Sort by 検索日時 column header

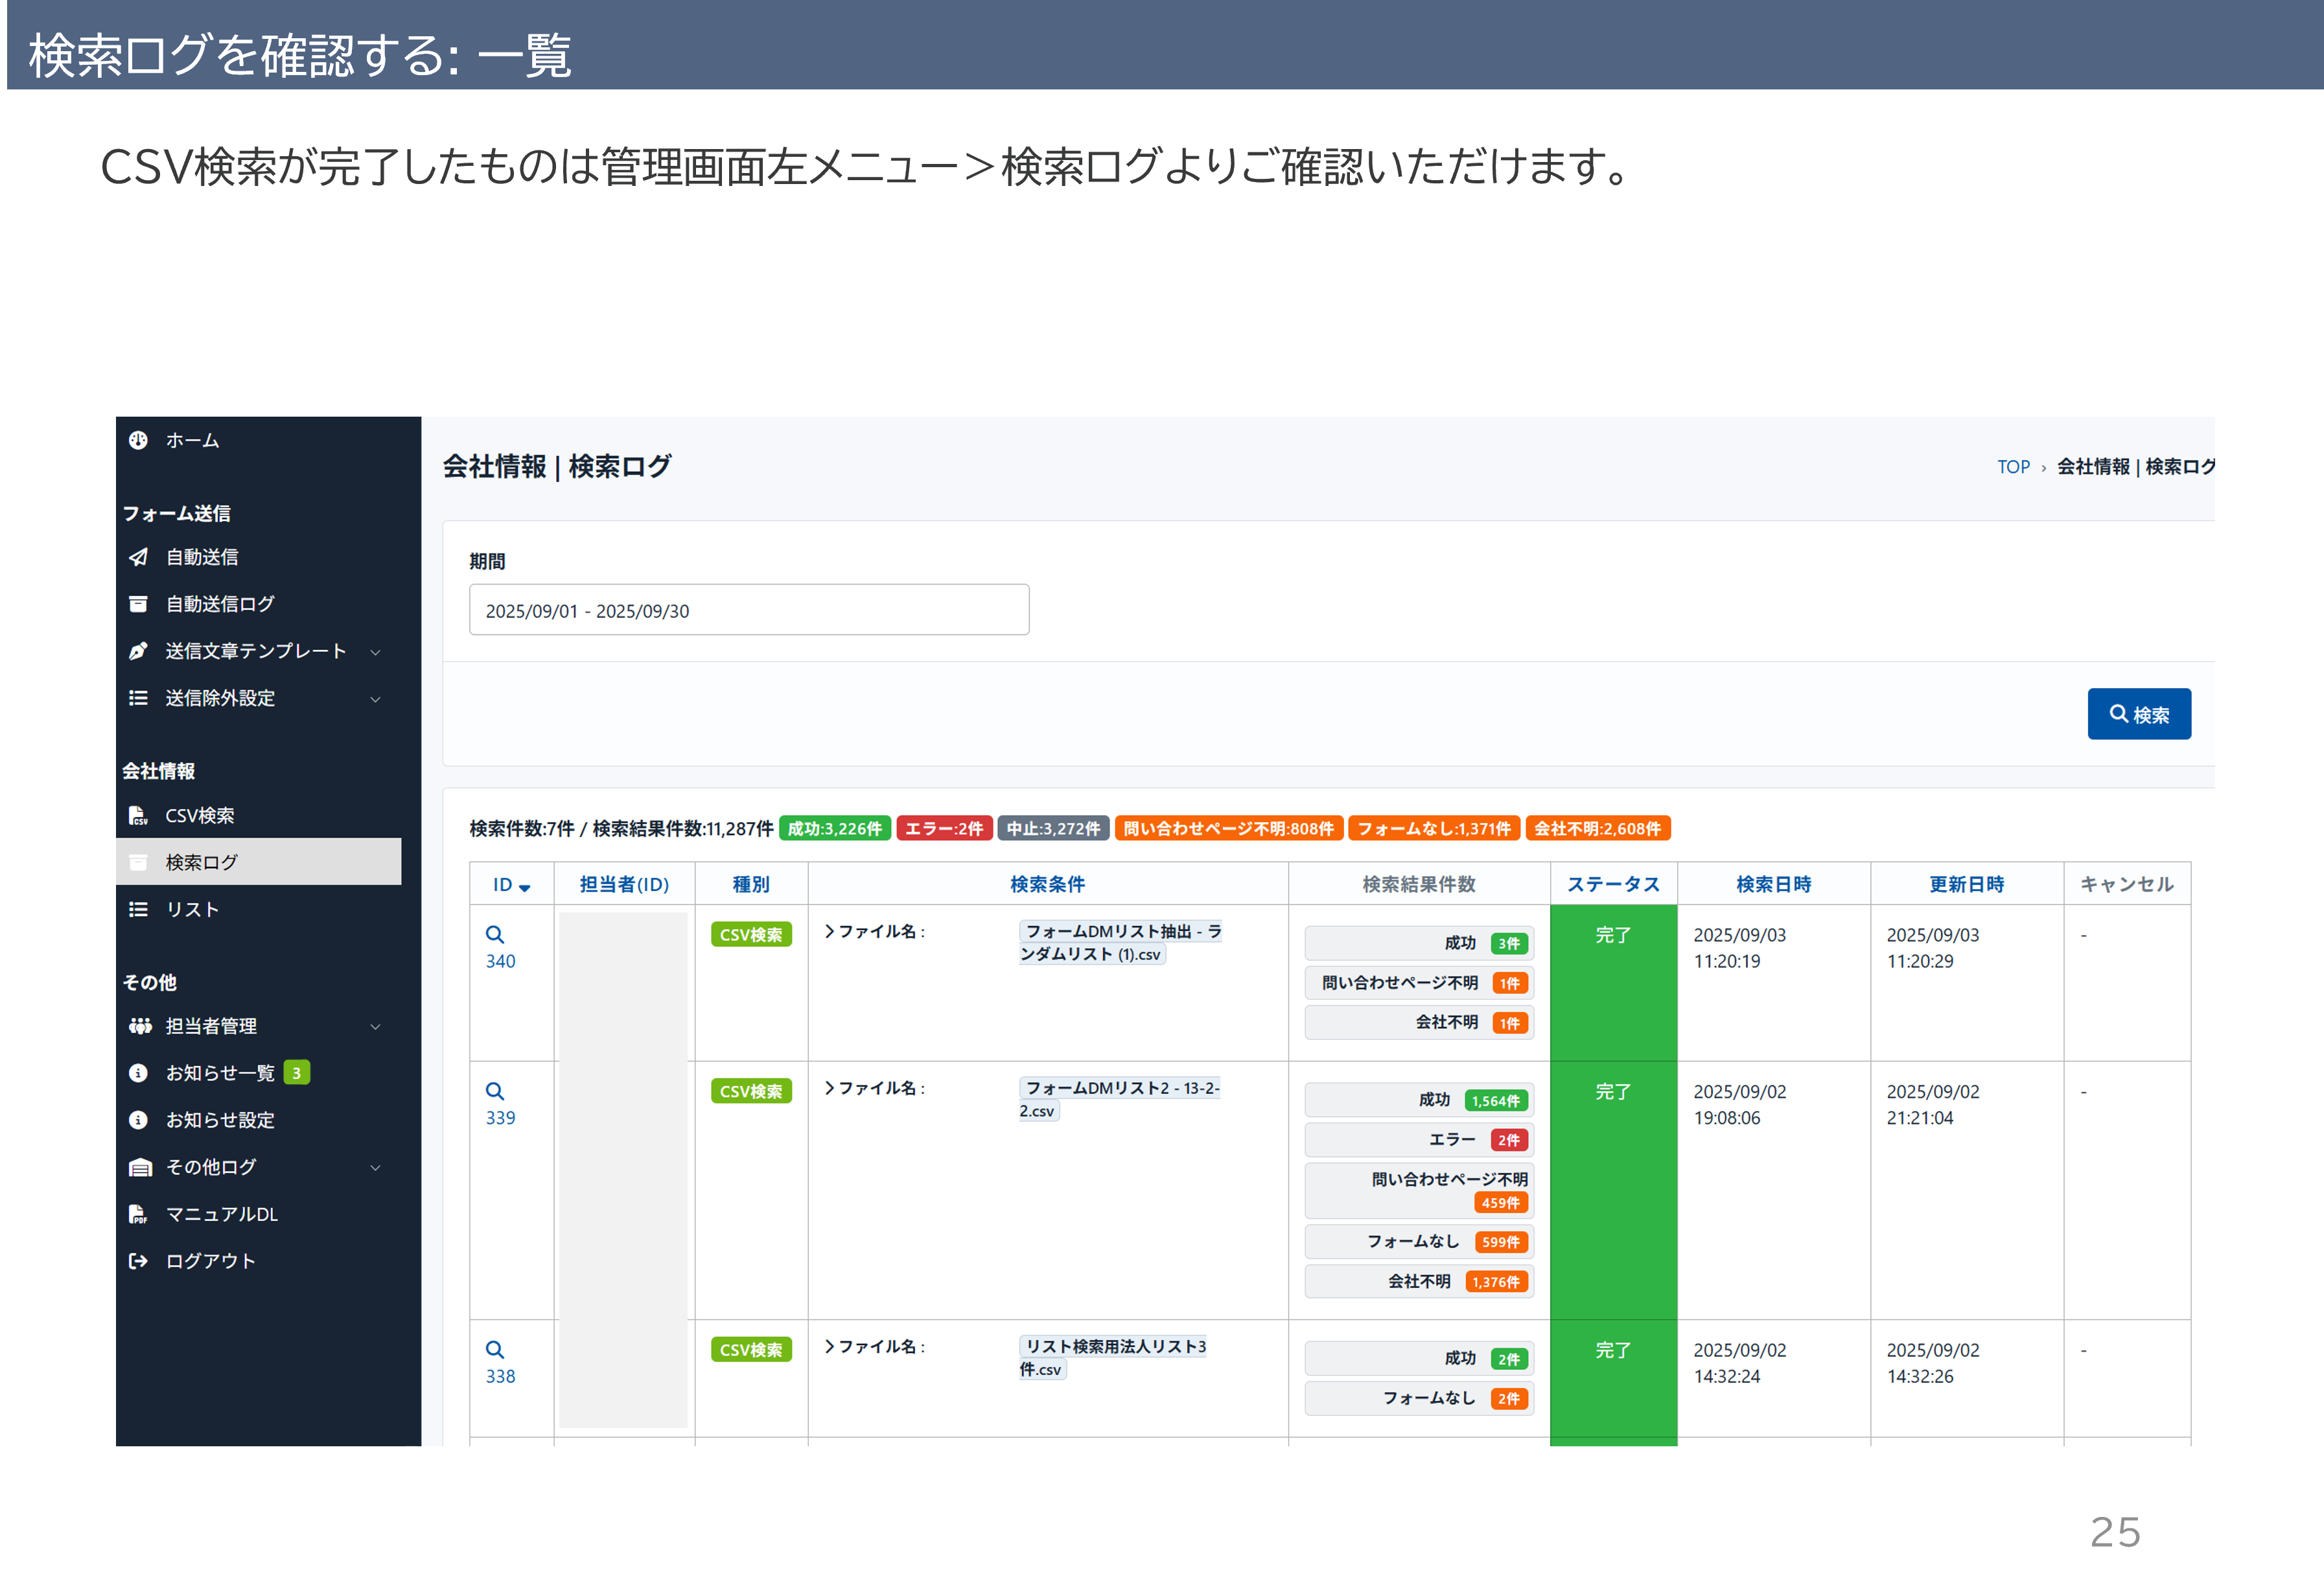pyautogui.click(x=1772, y=885)
